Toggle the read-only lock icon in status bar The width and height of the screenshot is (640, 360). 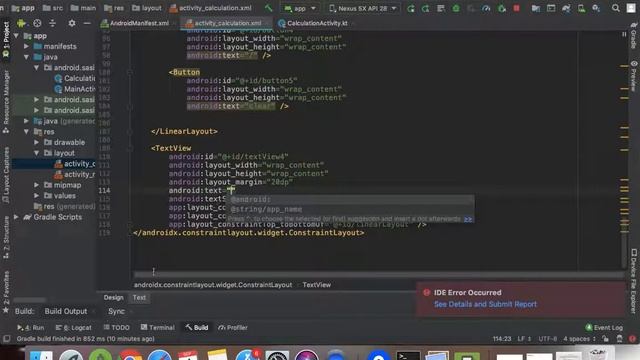[606, 339]
